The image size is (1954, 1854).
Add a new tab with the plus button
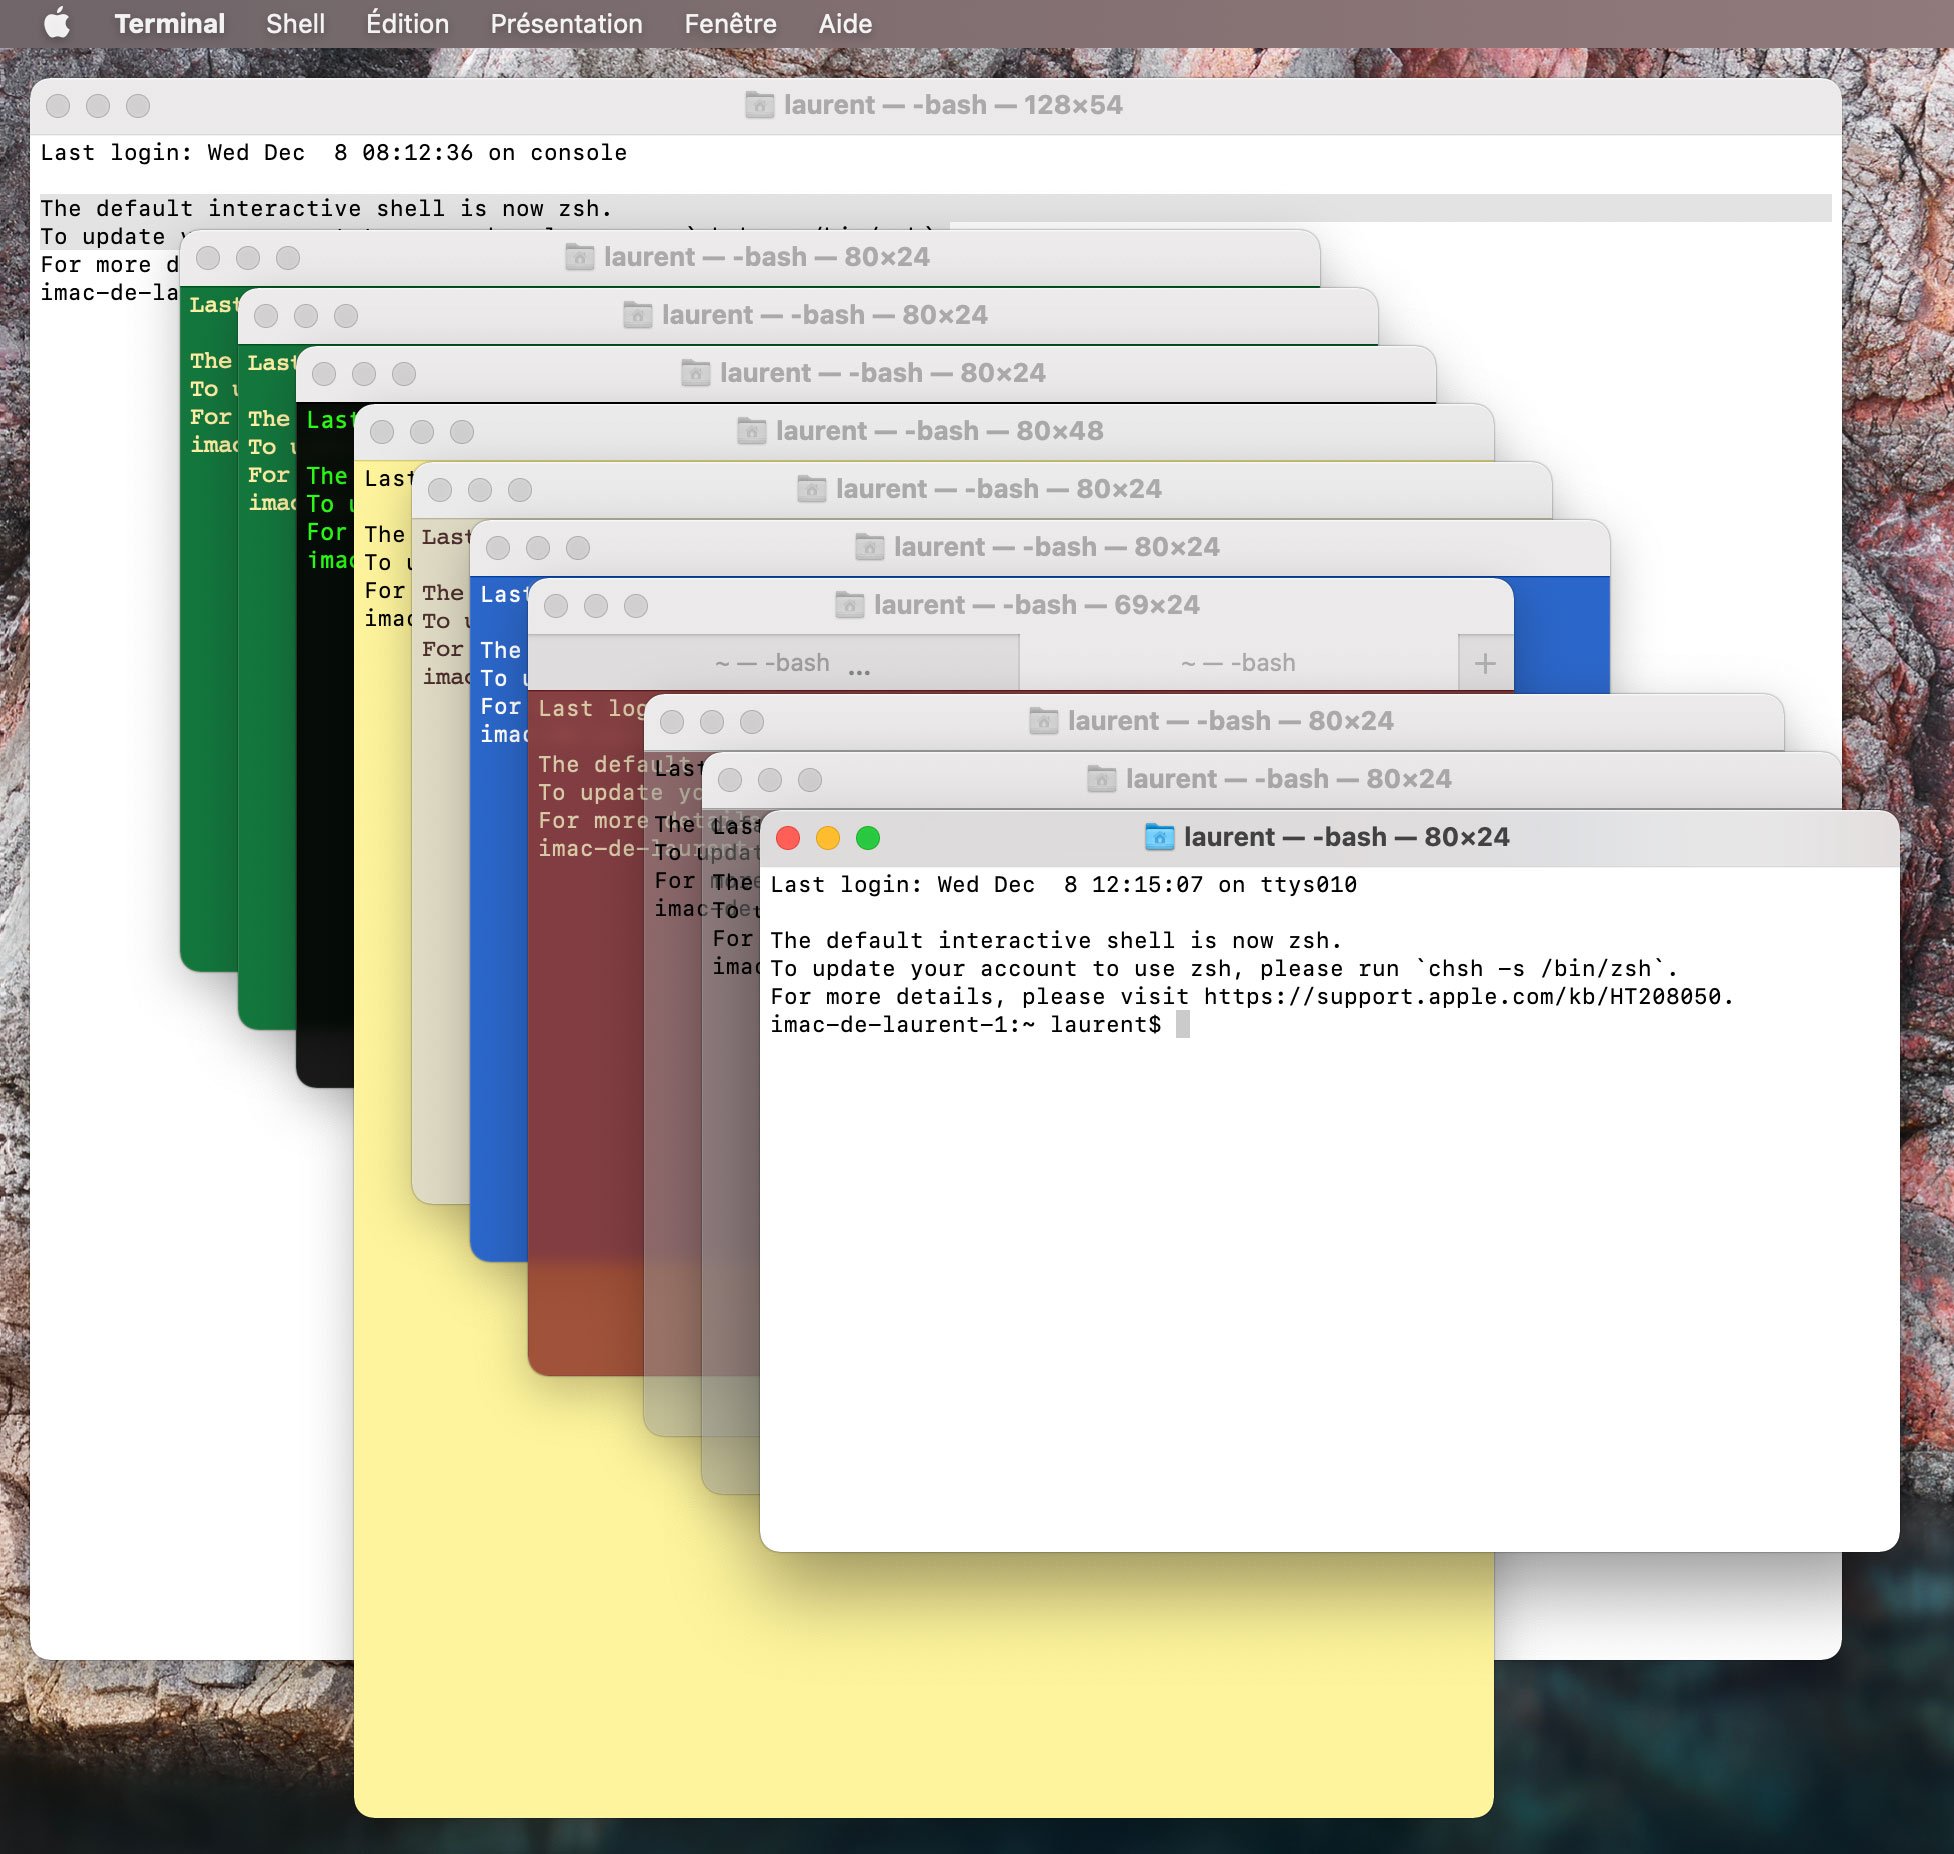pyautogui.click(x=1485, y=663)
